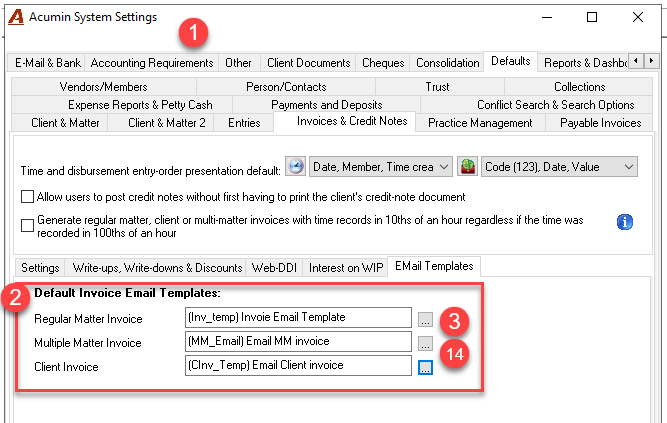Click the Multiple Matter Invoice template field

(x=298, y=341)
